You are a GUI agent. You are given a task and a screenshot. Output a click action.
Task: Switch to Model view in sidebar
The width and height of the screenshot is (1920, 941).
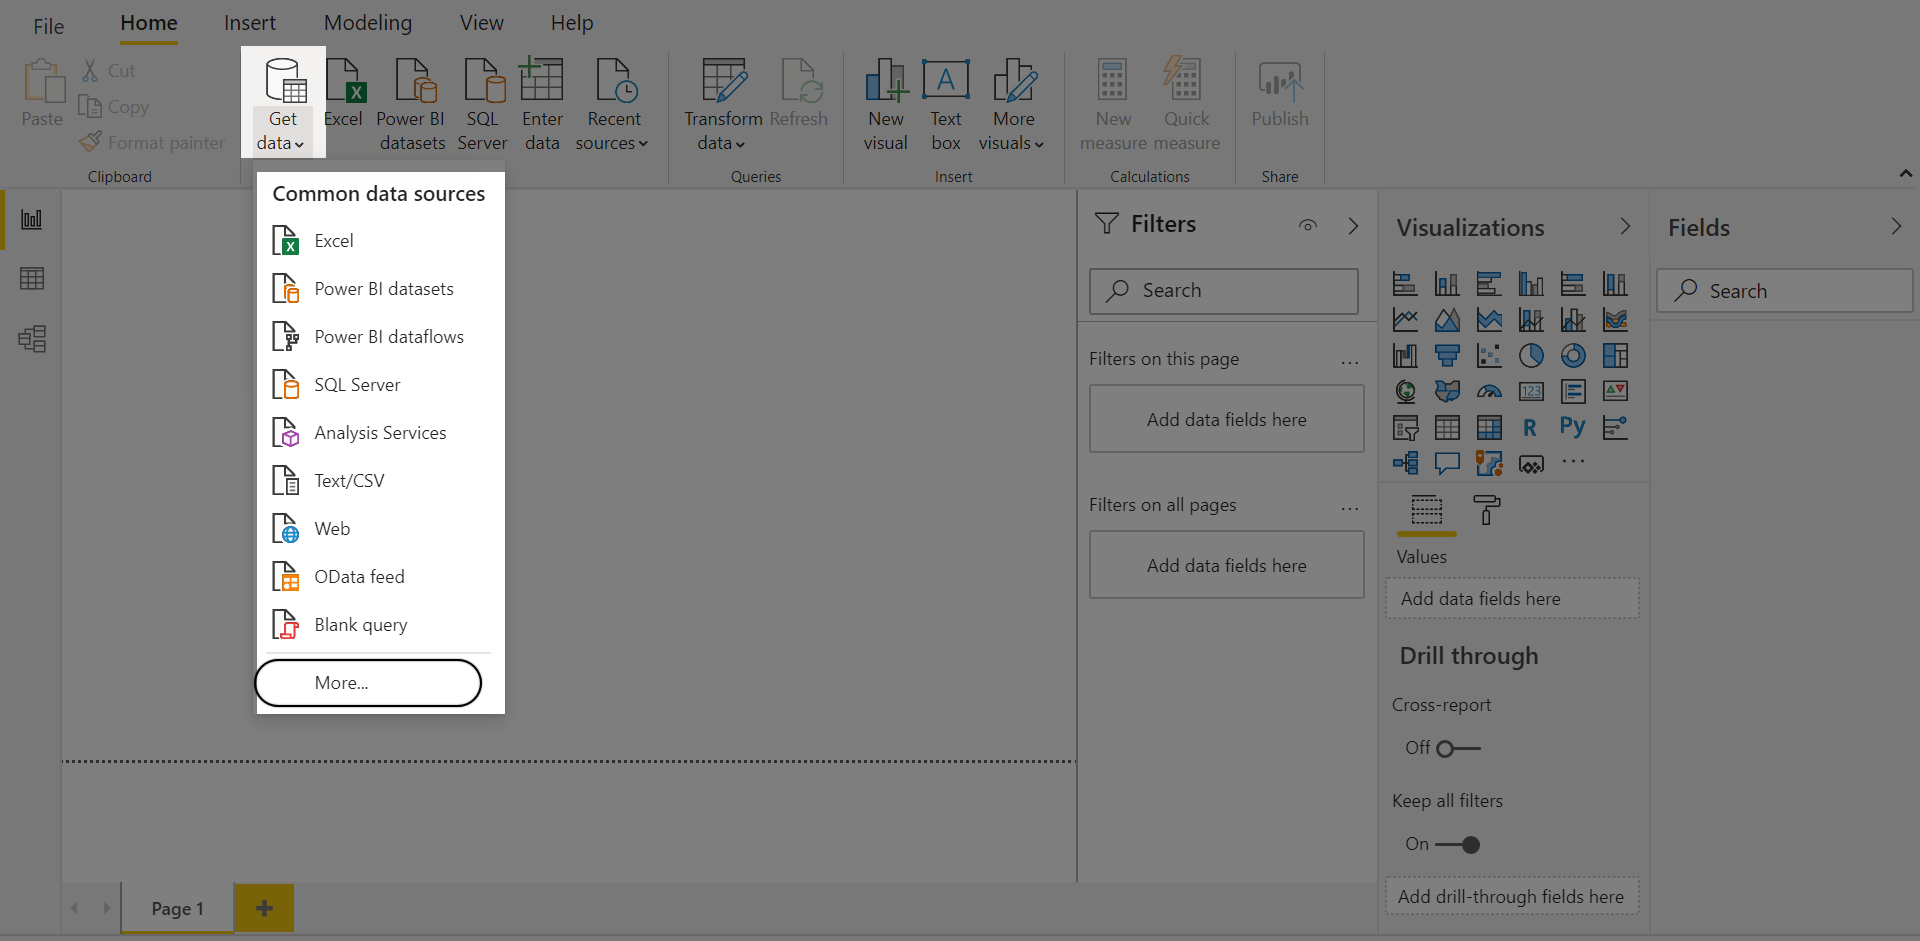tap(32, 339)
